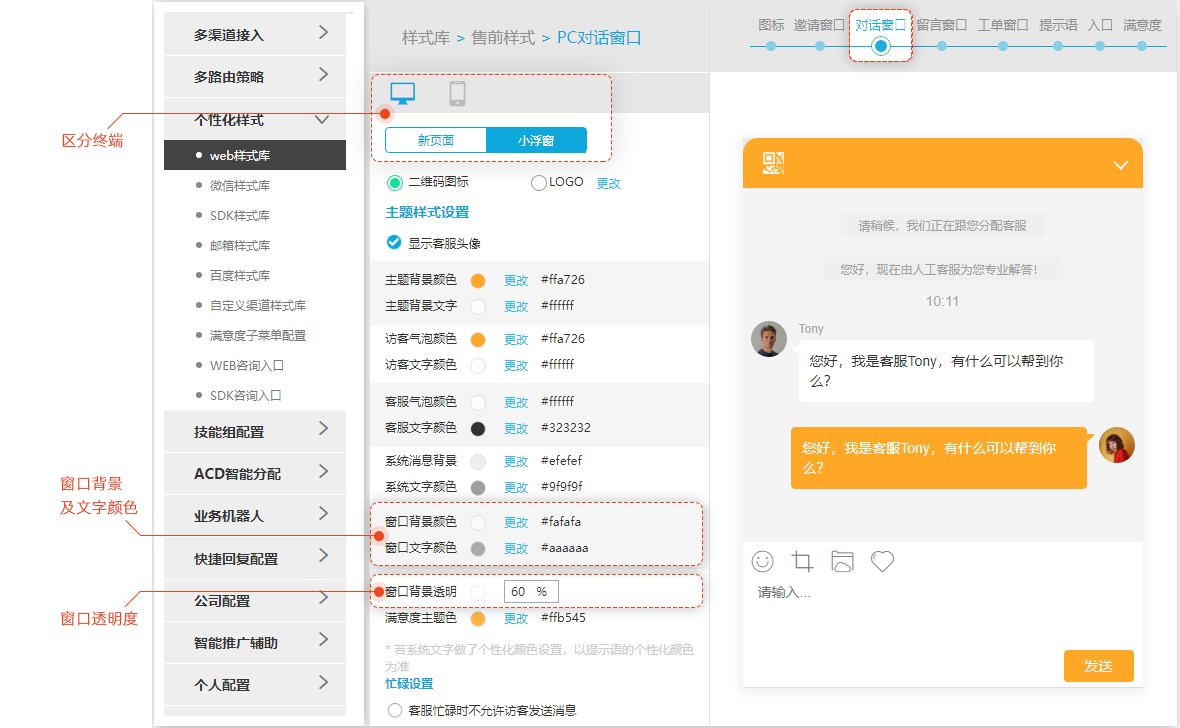Click the 发送 send button
Viewport: 1180px width, 728px height.
click(x=1098, y=666)
